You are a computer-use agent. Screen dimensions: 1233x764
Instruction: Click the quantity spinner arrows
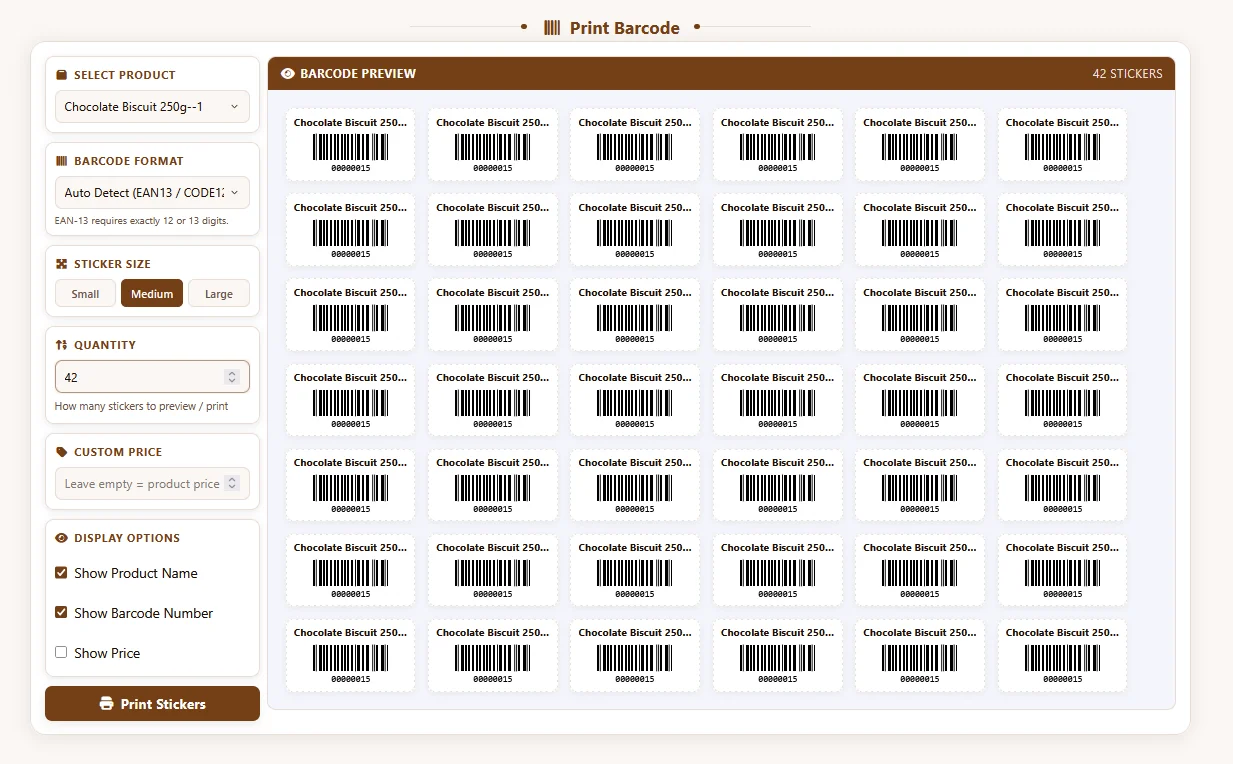pyautogui.click(x=232, y=377)
